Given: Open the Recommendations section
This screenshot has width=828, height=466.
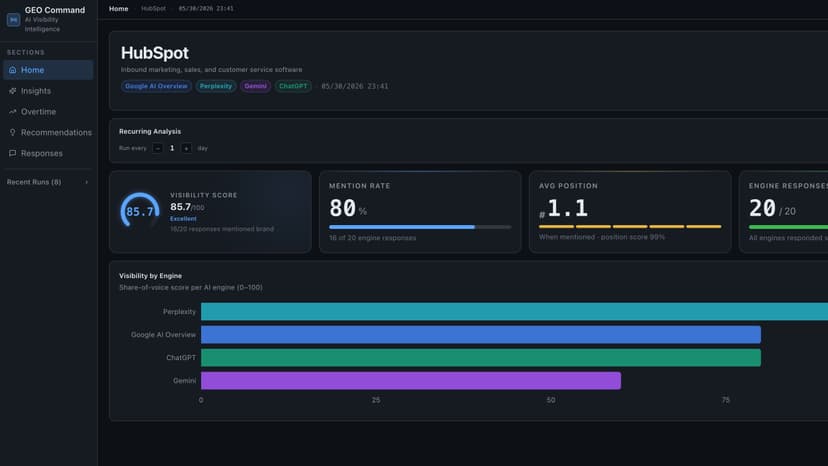Looking at the screenshot, I should click(48, 132).
